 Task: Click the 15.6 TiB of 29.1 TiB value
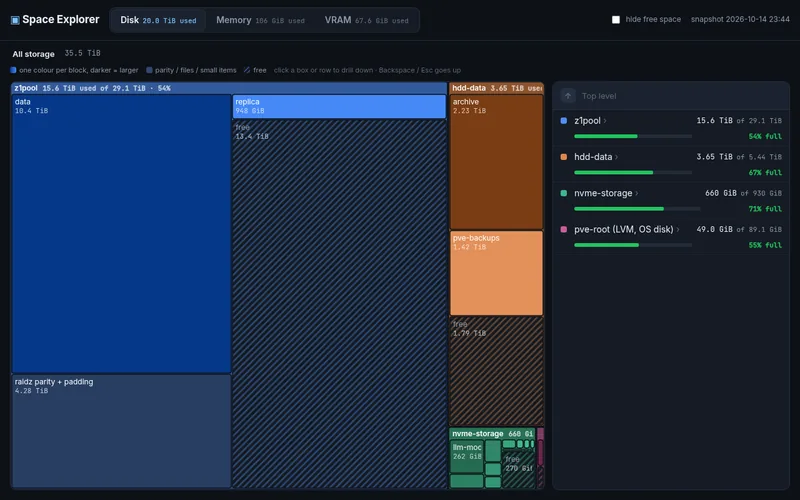pos(739,121)
